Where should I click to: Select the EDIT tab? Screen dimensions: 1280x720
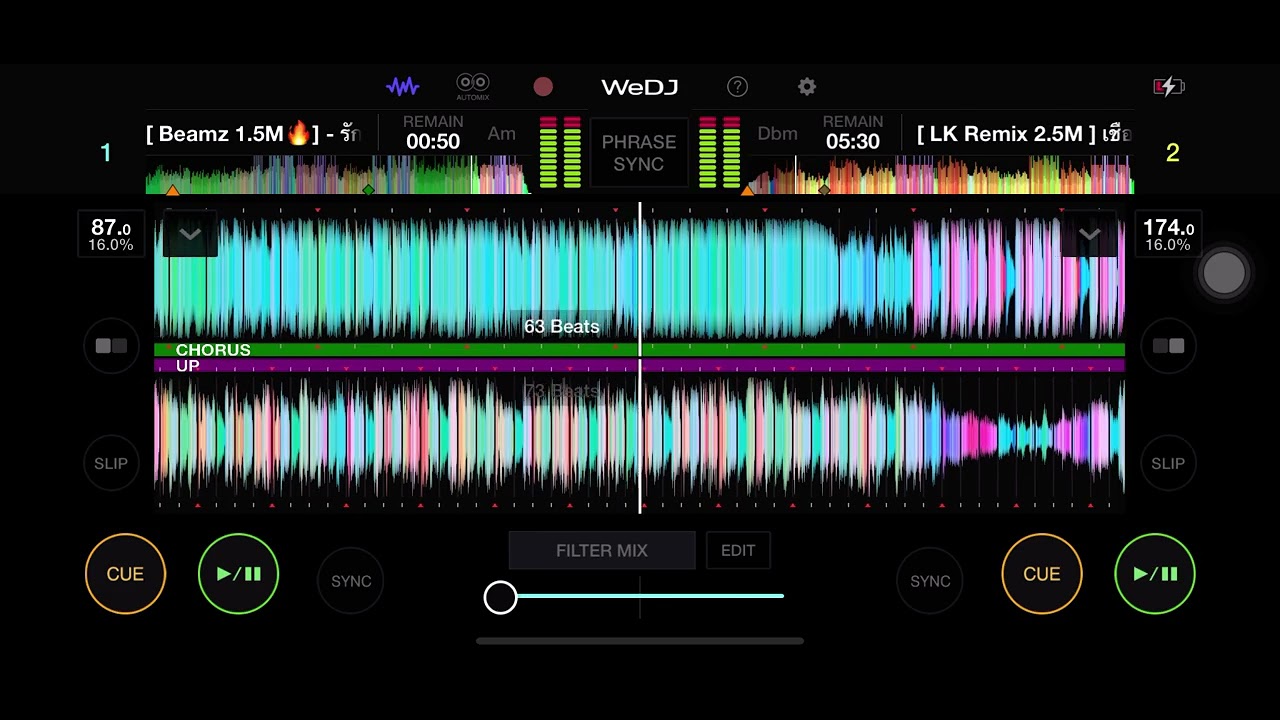pyautogui.click(x=738, y=551)
